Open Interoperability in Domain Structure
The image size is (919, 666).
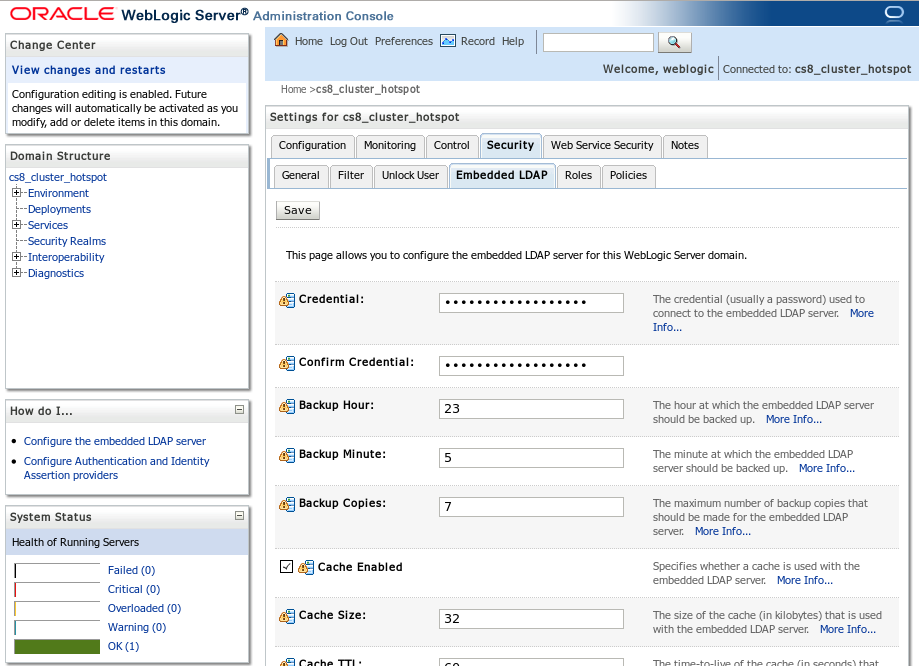(66, 257)
